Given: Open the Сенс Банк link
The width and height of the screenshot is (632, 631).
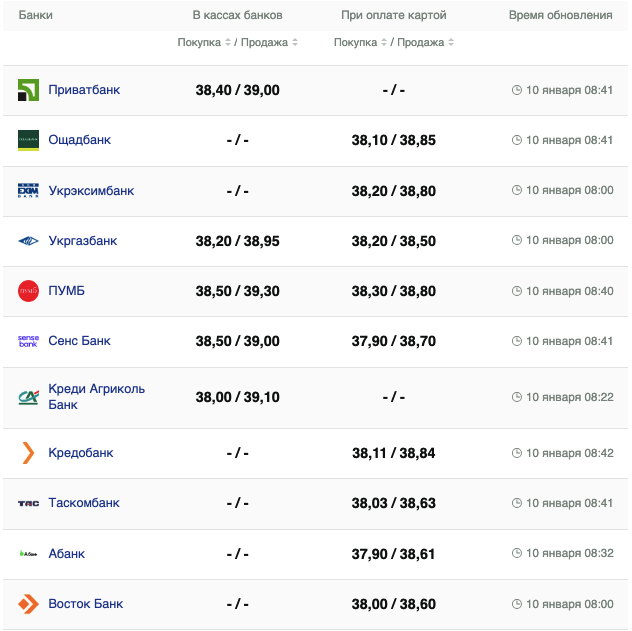Looking at the screenshot, I should [79, 341].
